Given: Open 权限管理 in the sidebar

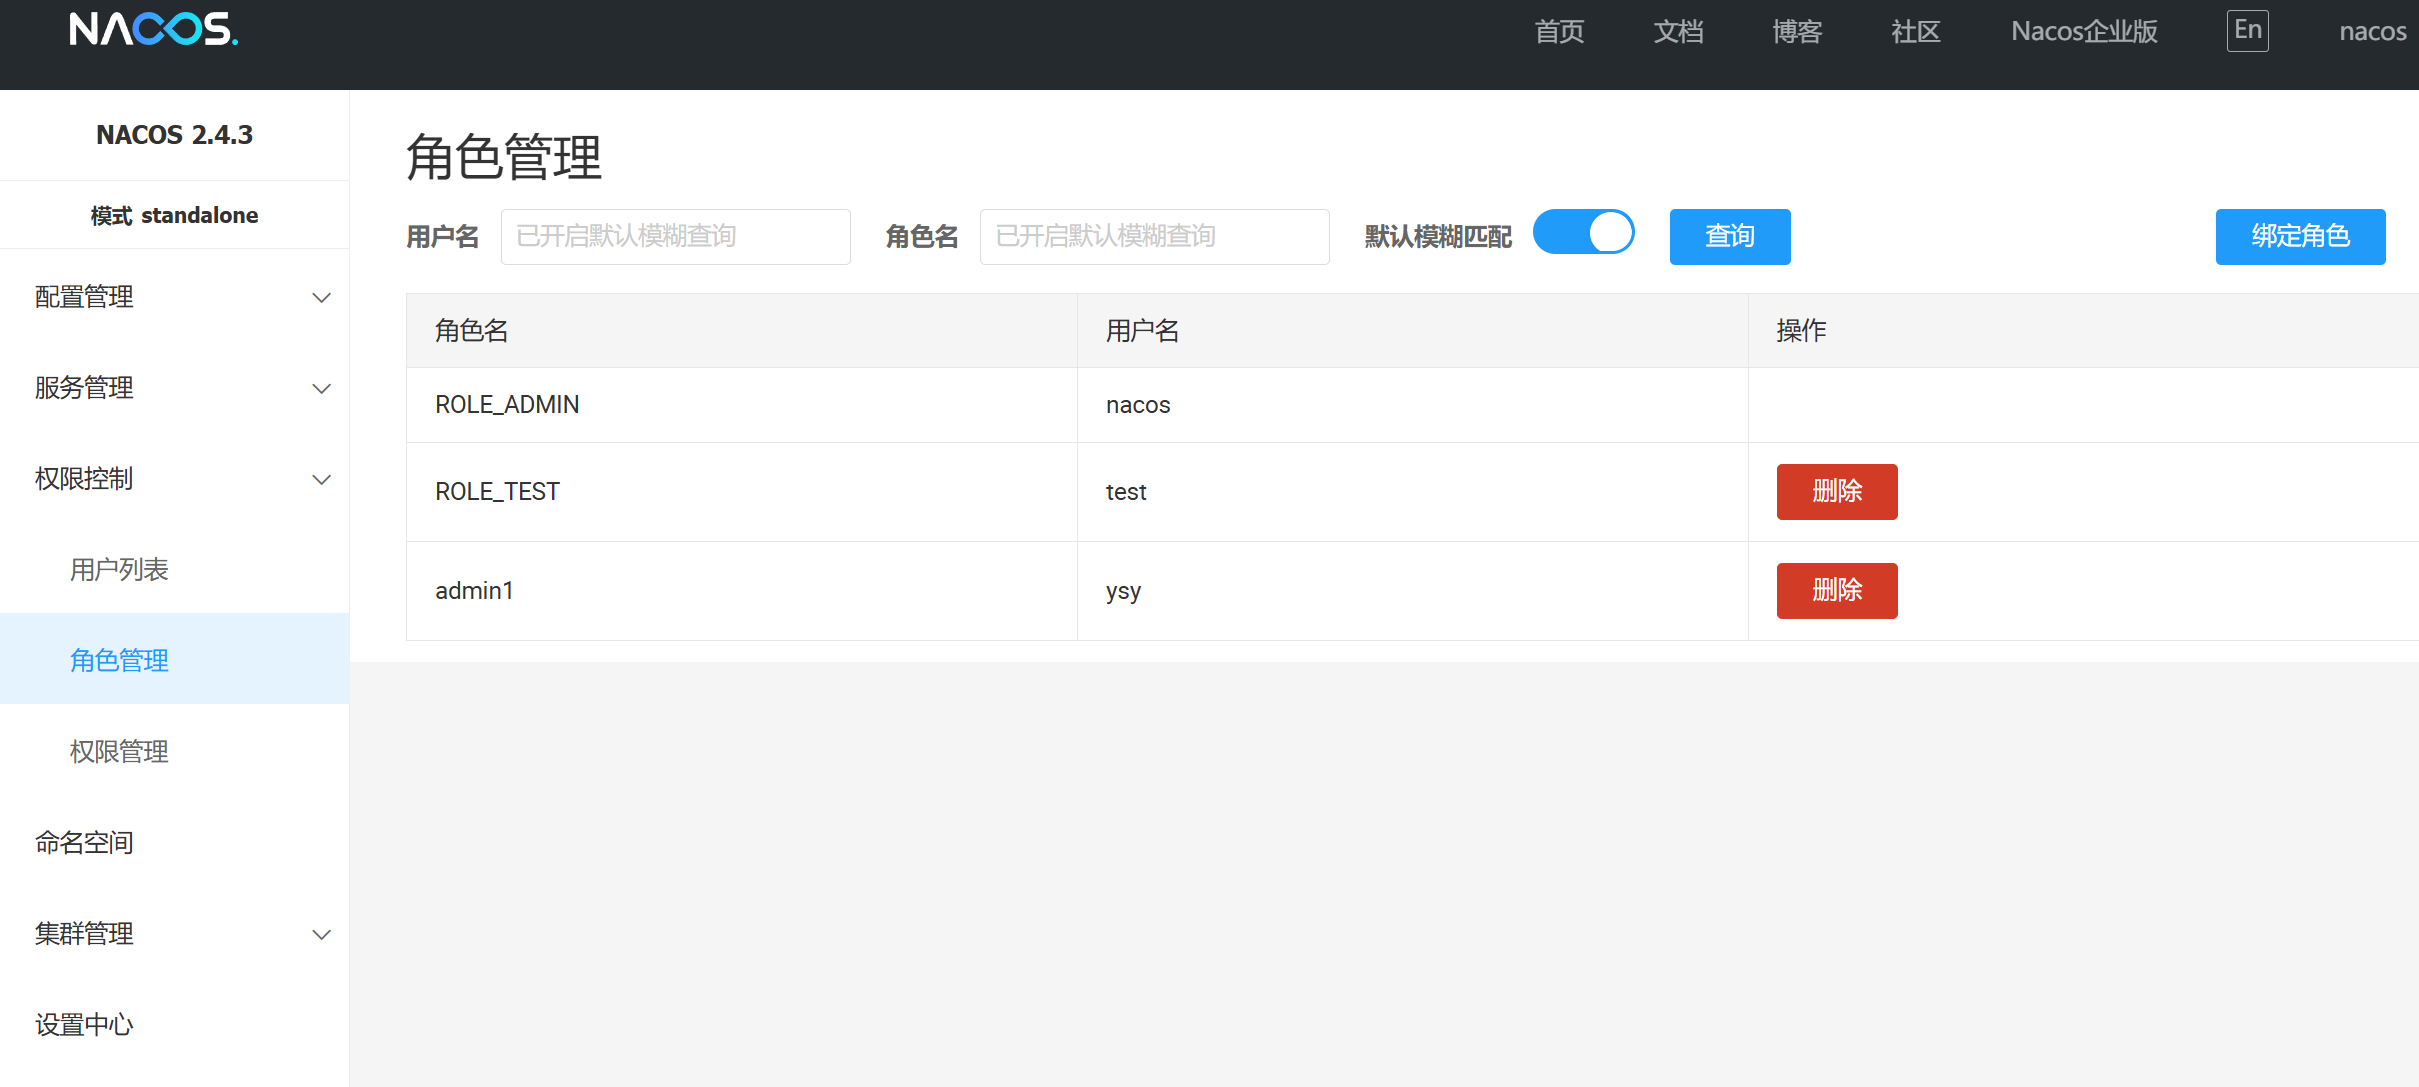Looking at the screenshot, I should pyautogui.click(x=119, y=751).
